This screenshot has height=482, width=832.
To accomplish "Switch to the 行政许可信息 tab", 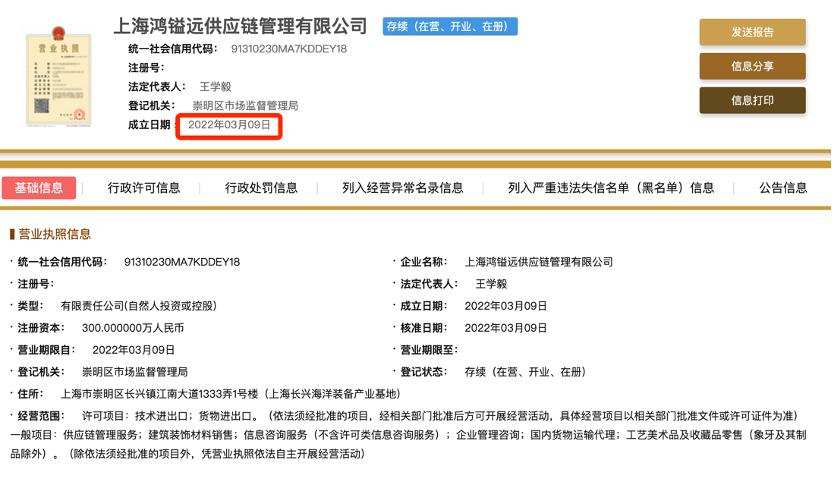I will (144, 187).
